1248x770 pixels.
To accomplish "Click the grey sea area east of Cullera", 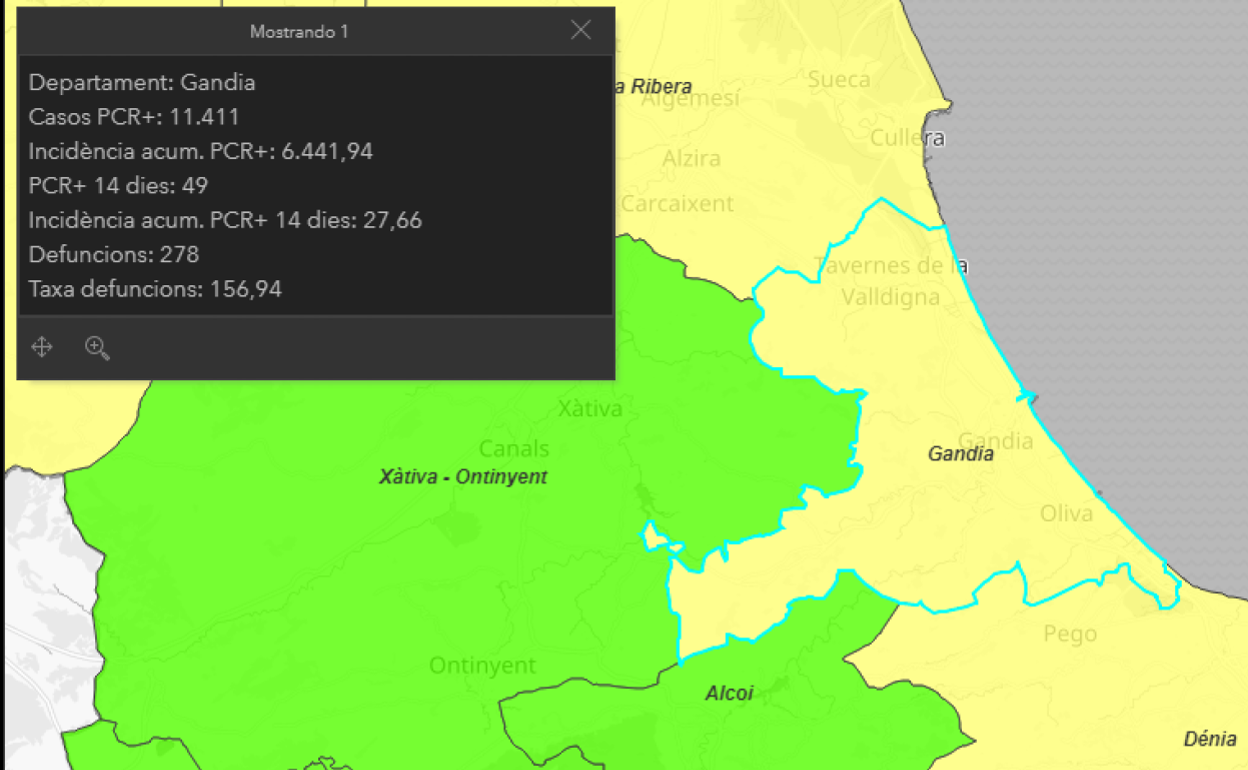I will pyautogui.click(x=1080, y=150).
